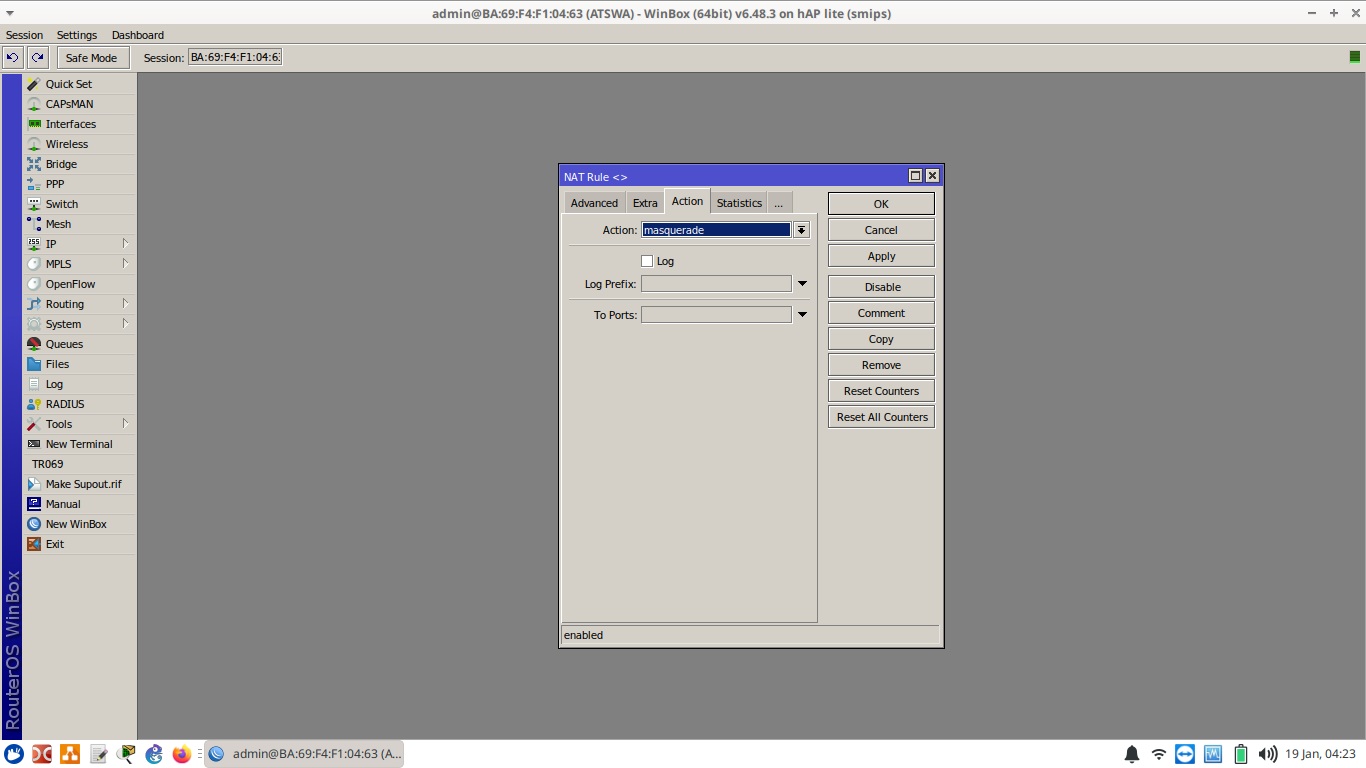Open the clock showing 19 Jan, 04:23

click(x=1320, y=754)
